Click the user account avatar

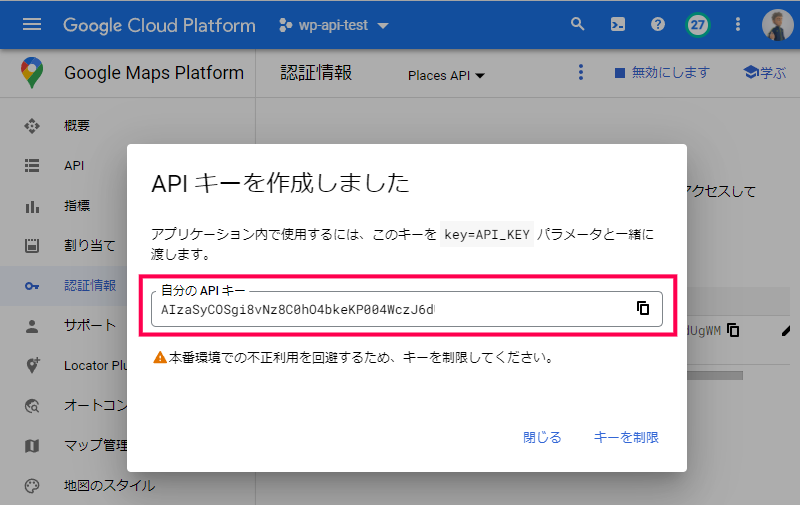778,24
